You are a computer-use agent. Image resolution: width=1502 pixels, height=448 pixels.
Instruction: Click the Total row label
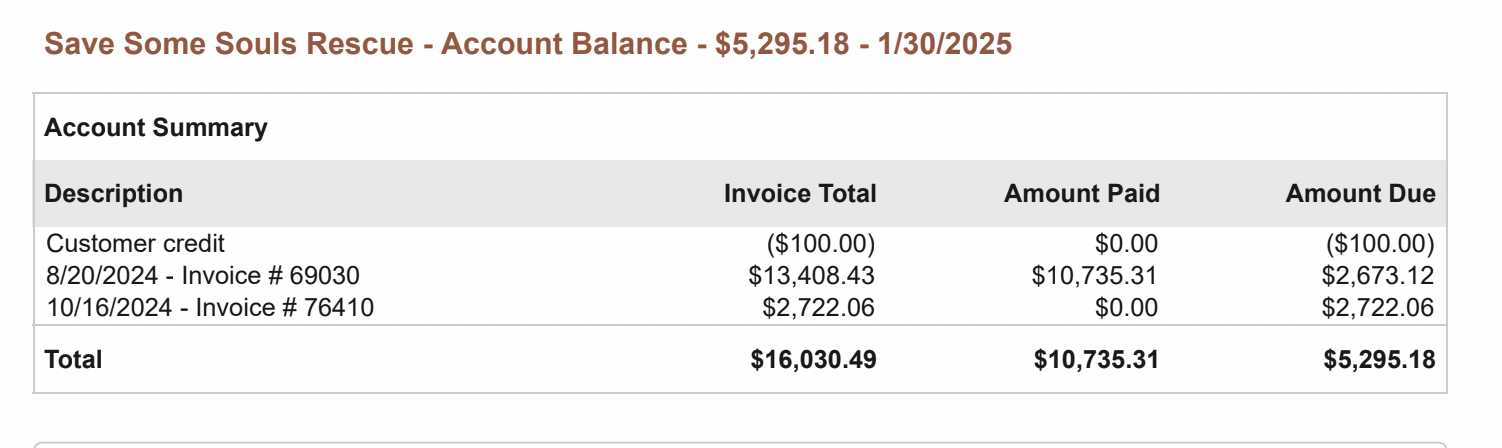pyautogui.click(x=73, y=360)
